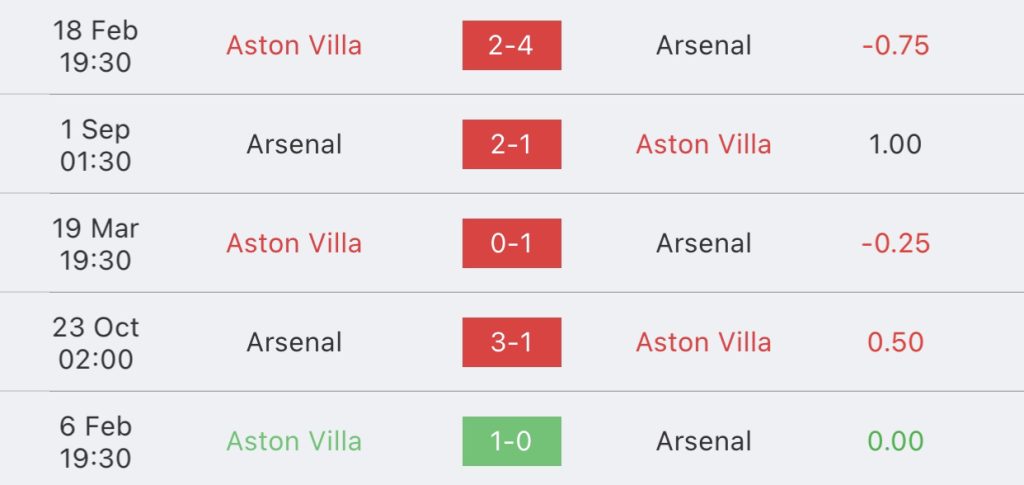Click the 23 Oct 02:00 match date
1024x485 pixels.
[95, 343]
